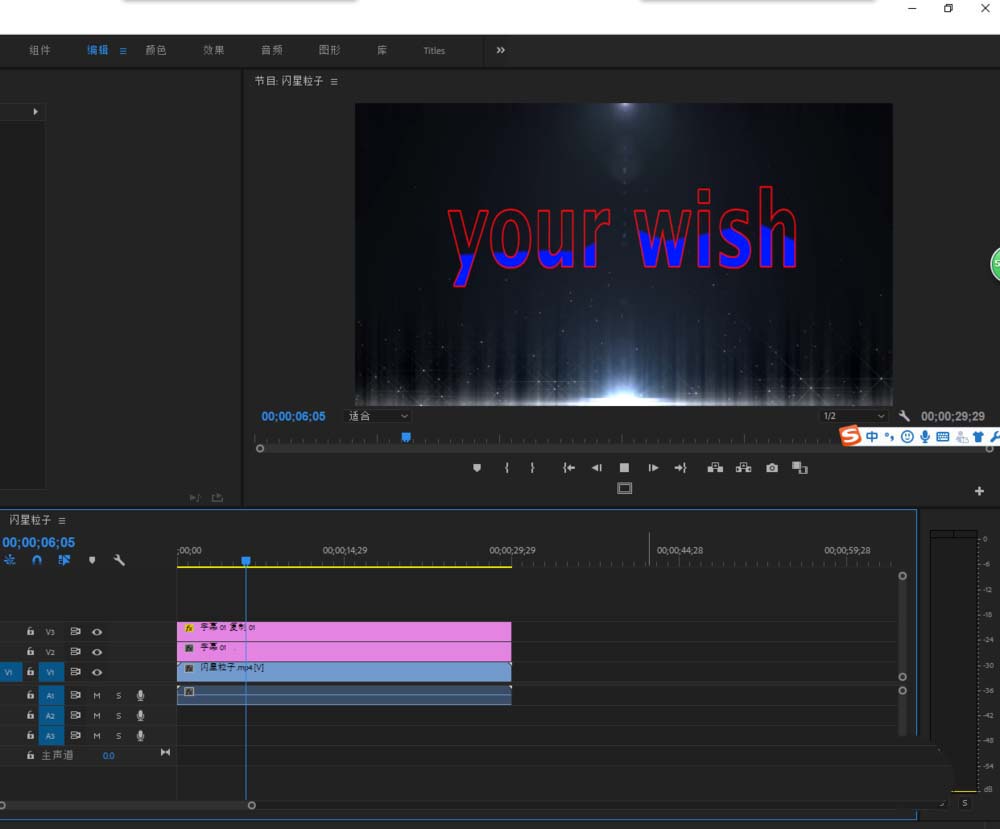This screenshot has height=829, width=1000.
Task: Add marker button in program monitor
Action: point(476,468)
